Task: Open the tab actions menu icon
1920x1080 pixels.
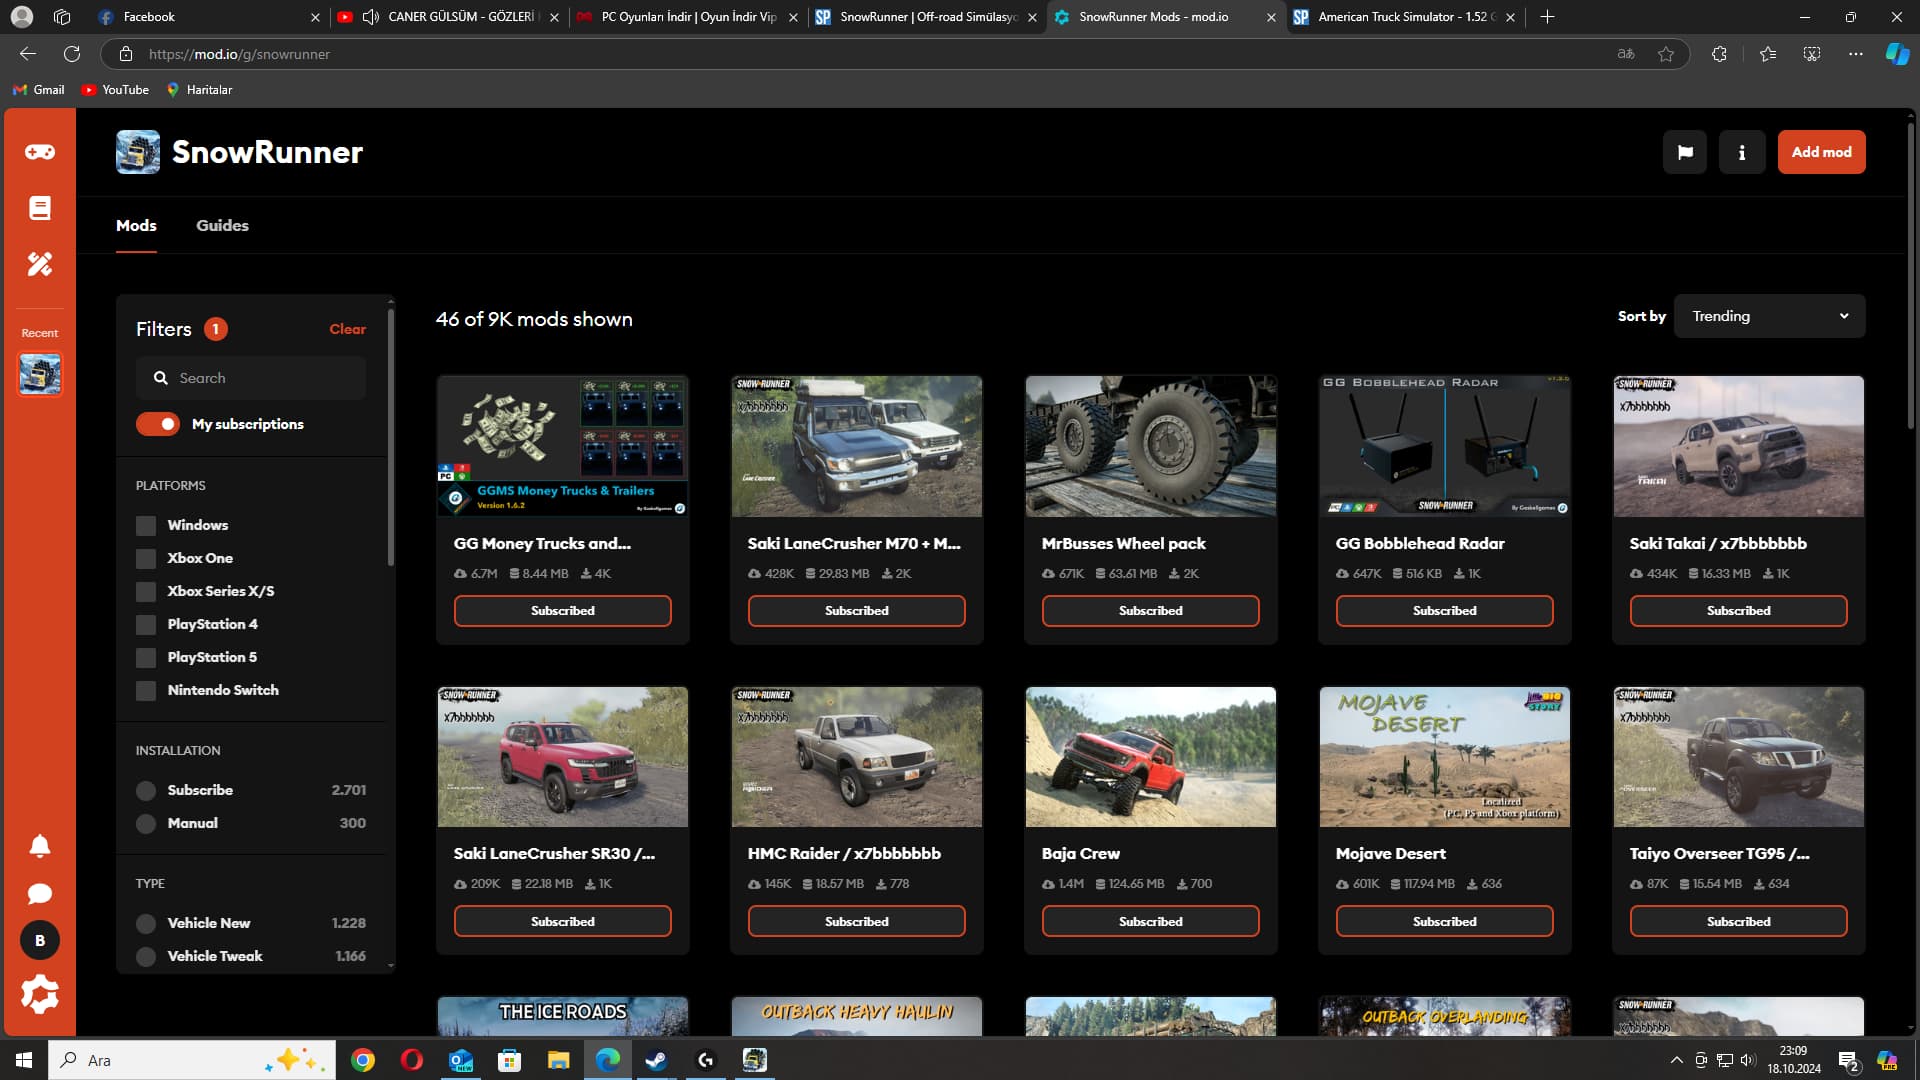Action: pyautogui.click(x=62, y=17)
